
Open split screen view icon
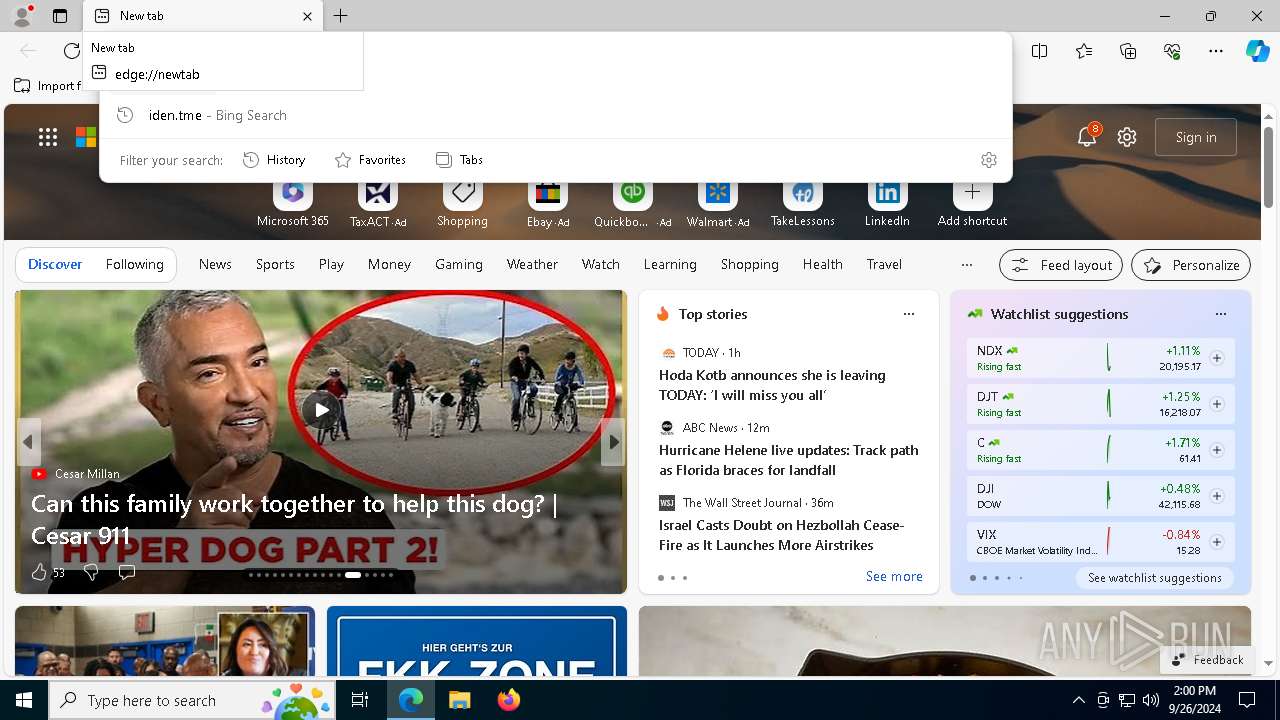pyautogui.click(x=1040, y=51)
